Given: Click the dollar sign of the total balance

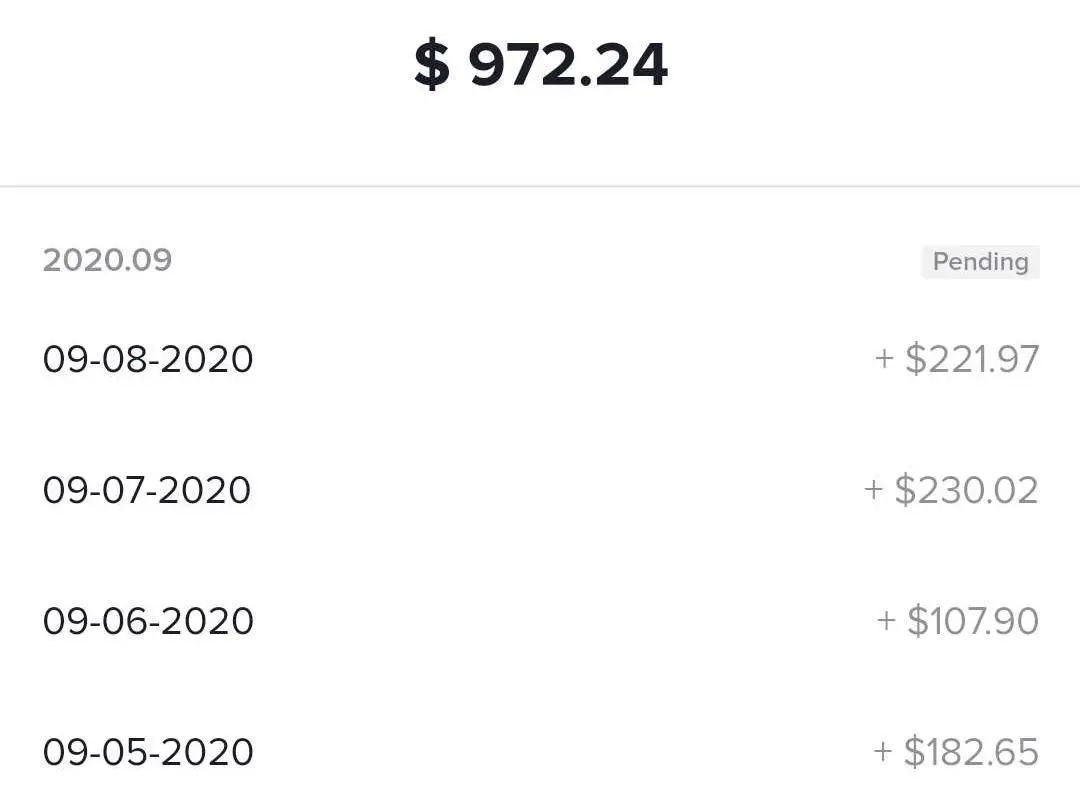Looking at the screenshot, I should (x=432, y=66).
